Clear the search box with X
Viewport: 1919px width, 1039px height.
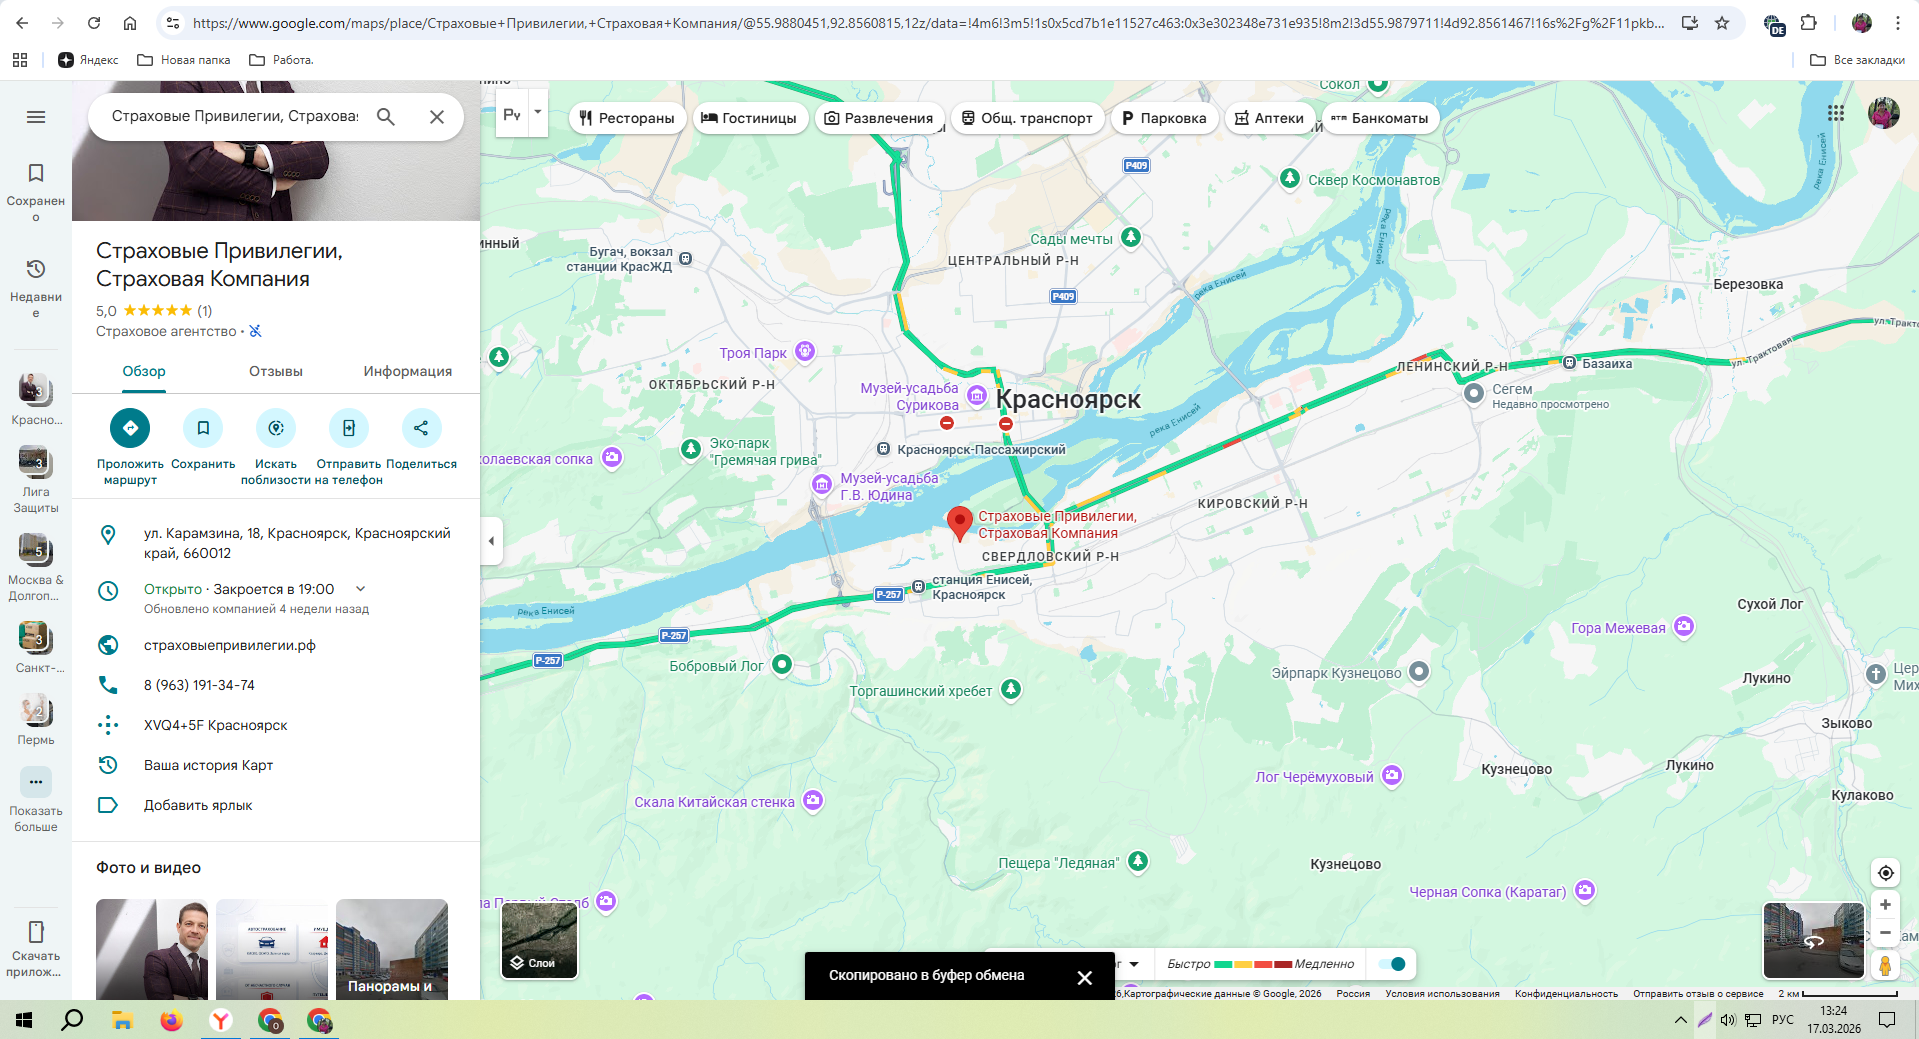click(437, 117)
